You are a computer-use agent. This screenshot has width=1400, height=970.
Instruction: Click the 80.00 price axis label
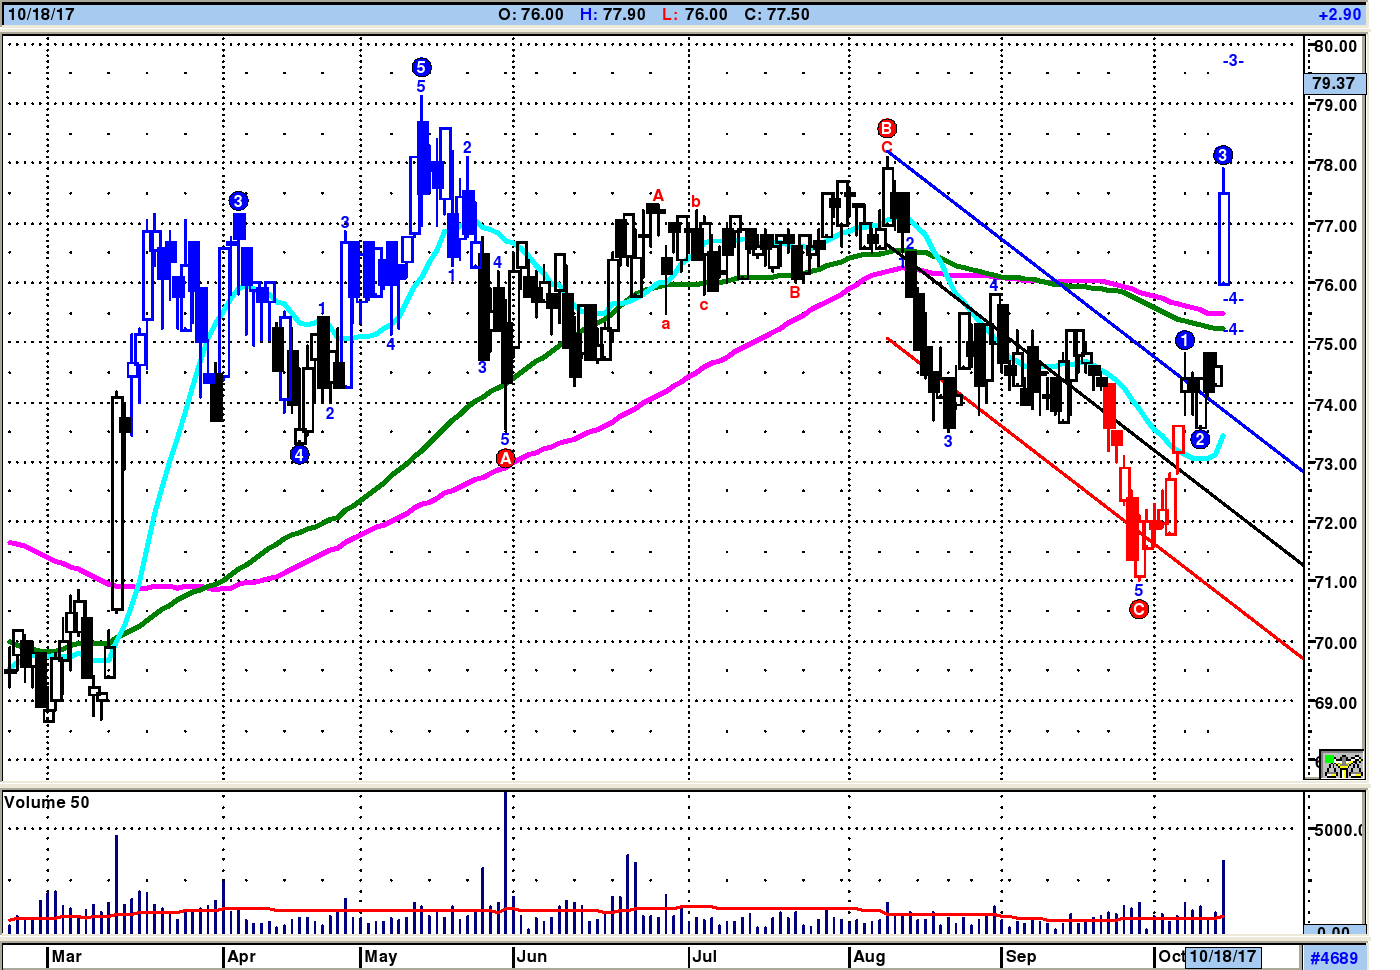click(x=1336, y=46)
